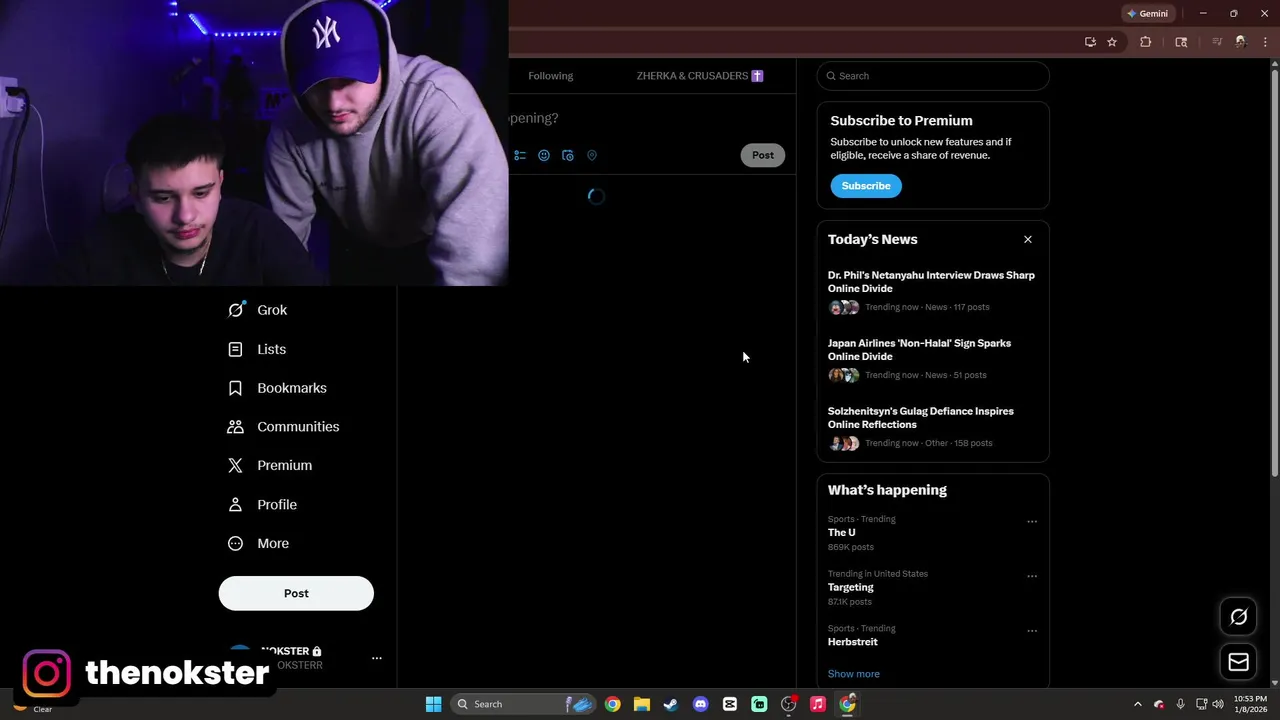The image size is (1280, 720).
Task: Click the taskbar Search box
Action: (523, 704)
